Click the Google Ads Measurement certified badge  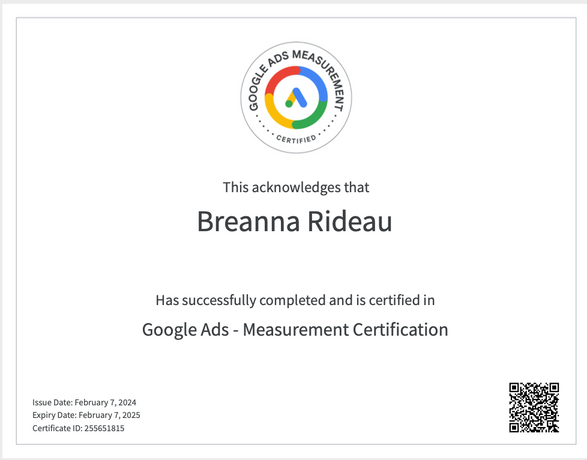click(296, 97)
